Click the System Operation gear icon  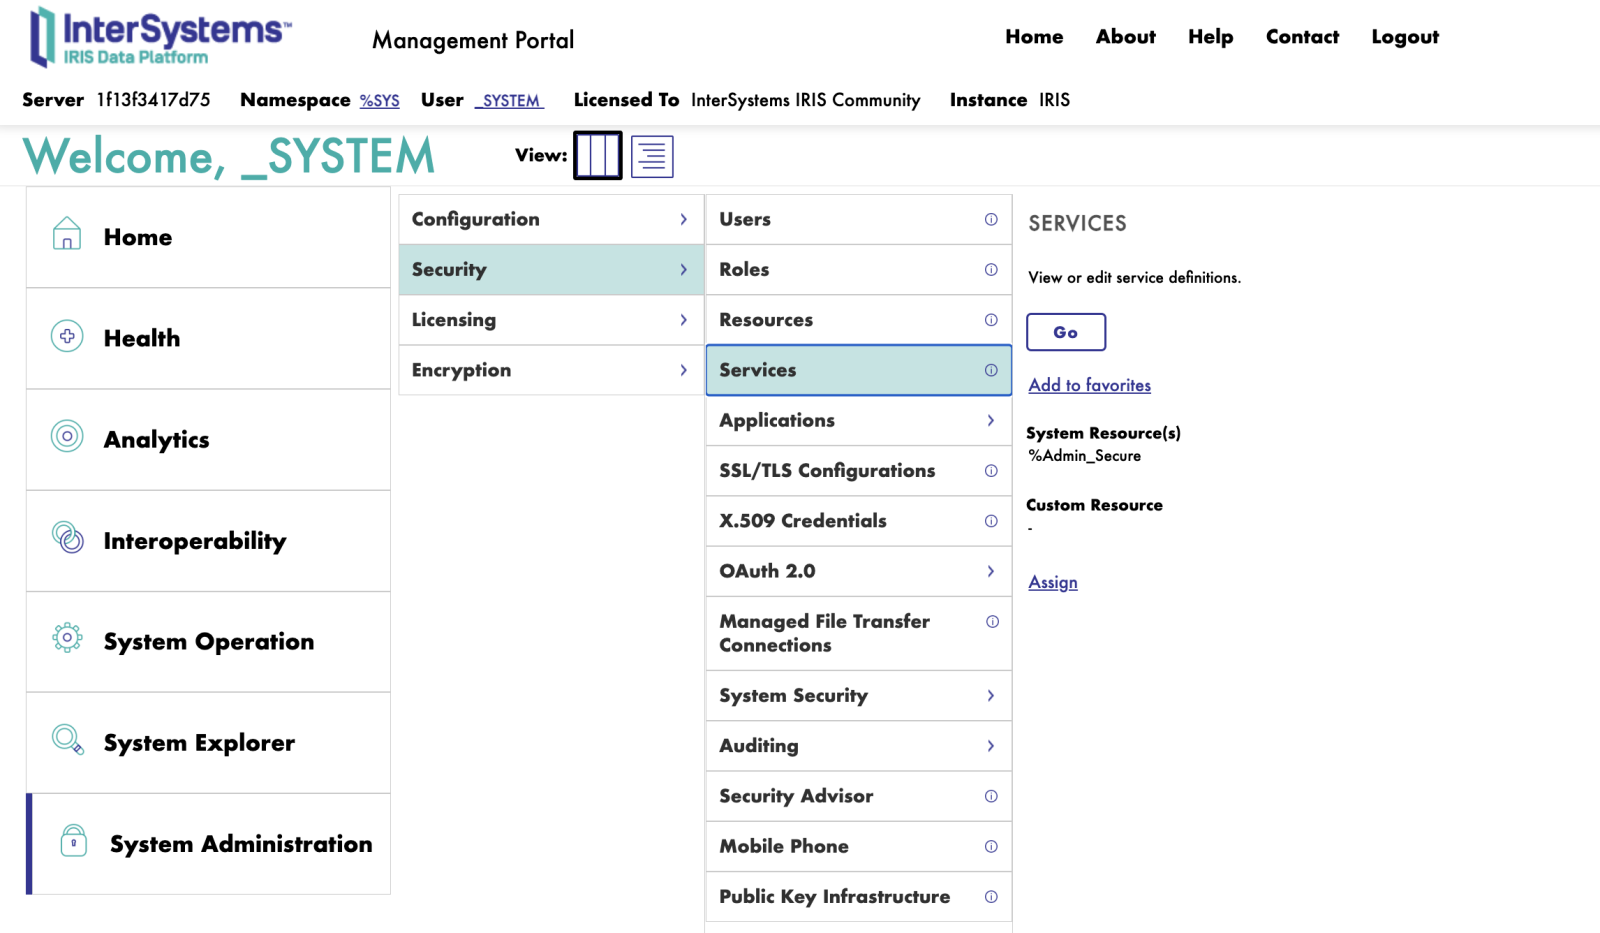coord(67,638)
